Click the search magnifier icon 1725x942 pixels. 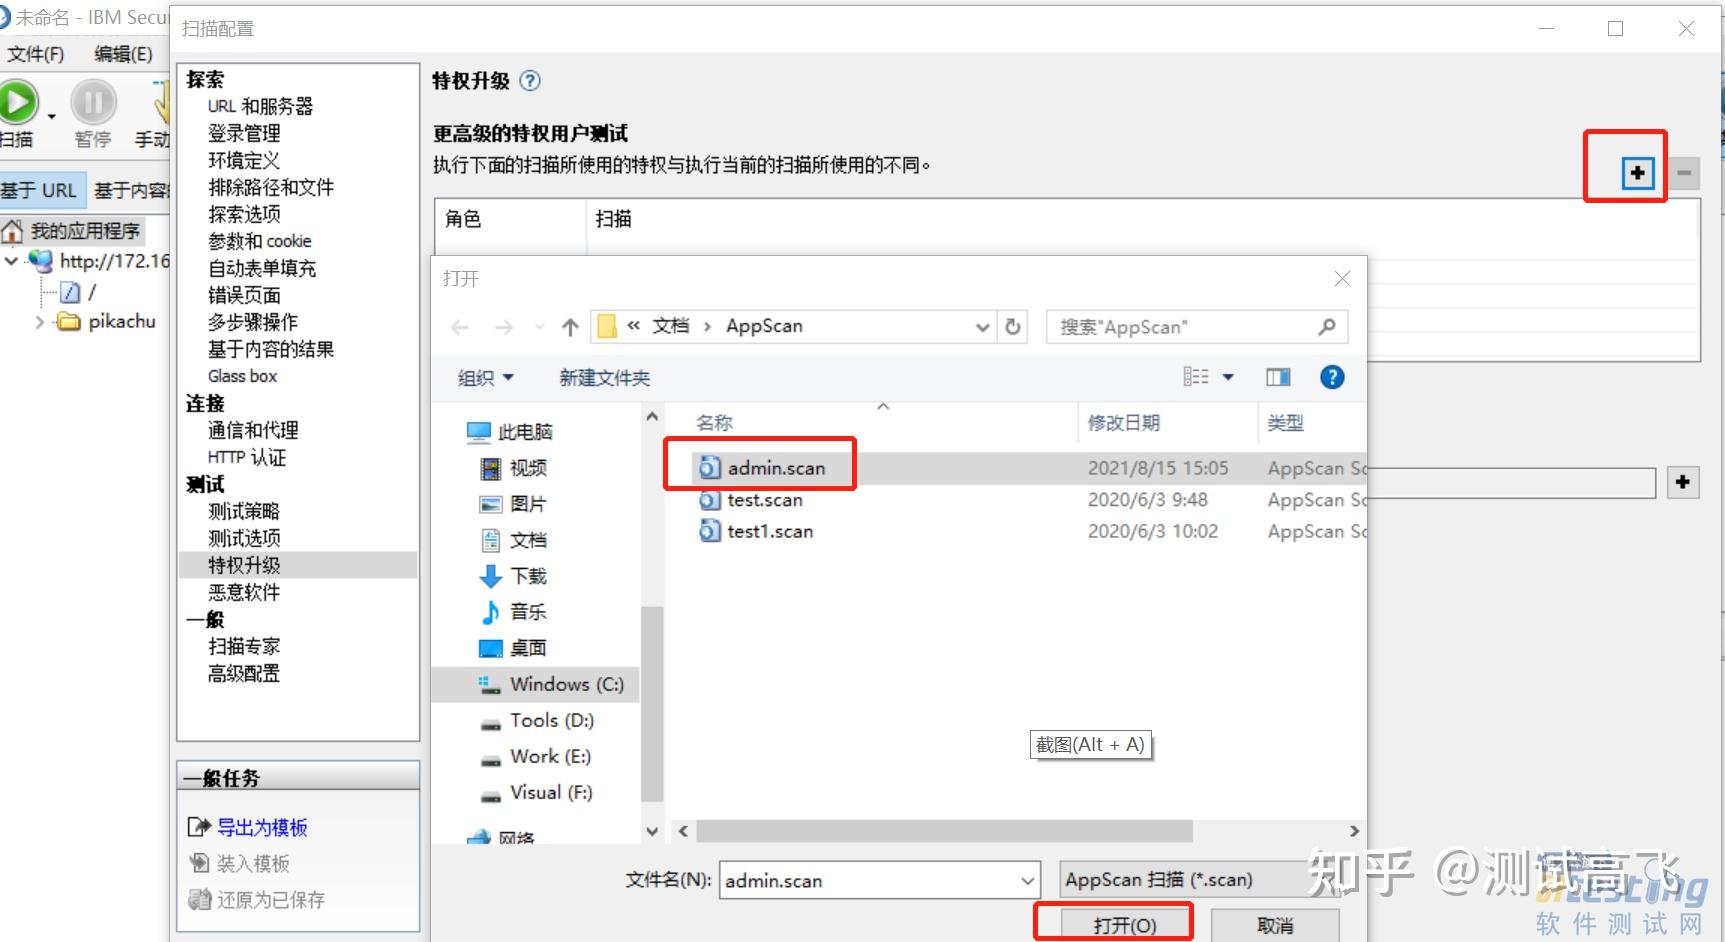(x=1327, y=327)
